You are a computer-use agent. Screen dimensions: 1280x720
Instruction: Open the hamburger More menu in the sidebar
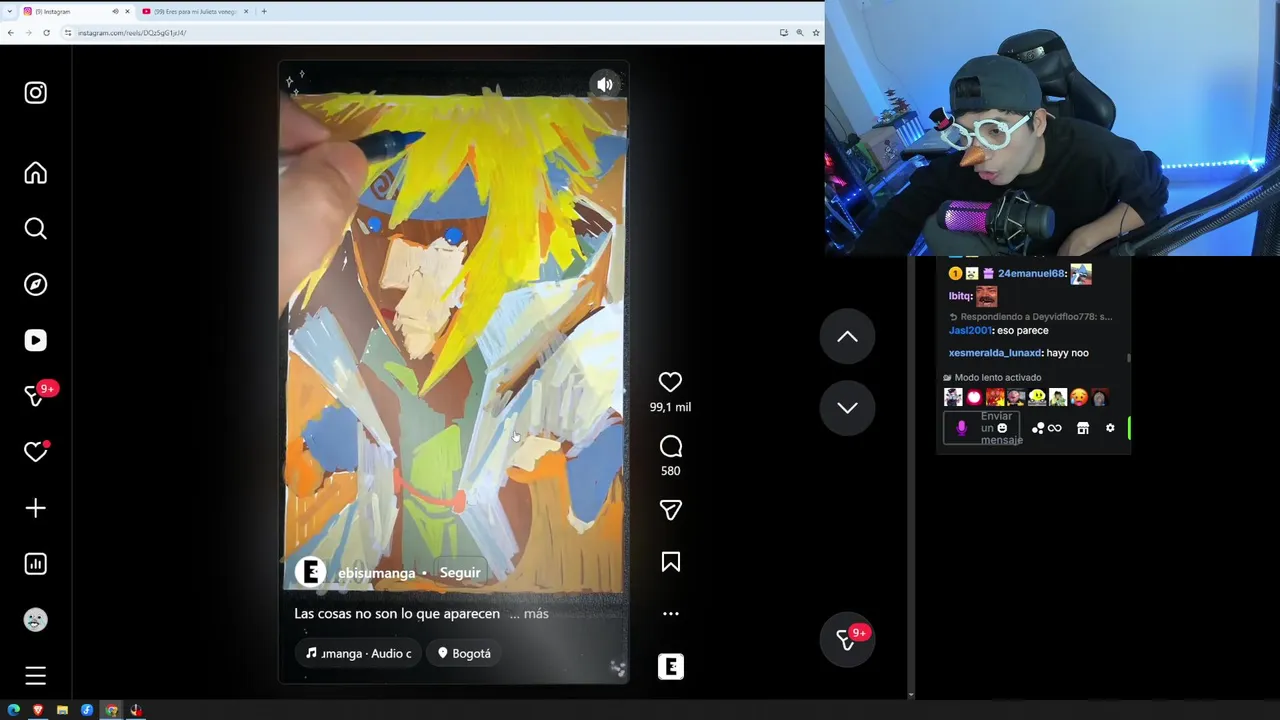tap(35, 676)
